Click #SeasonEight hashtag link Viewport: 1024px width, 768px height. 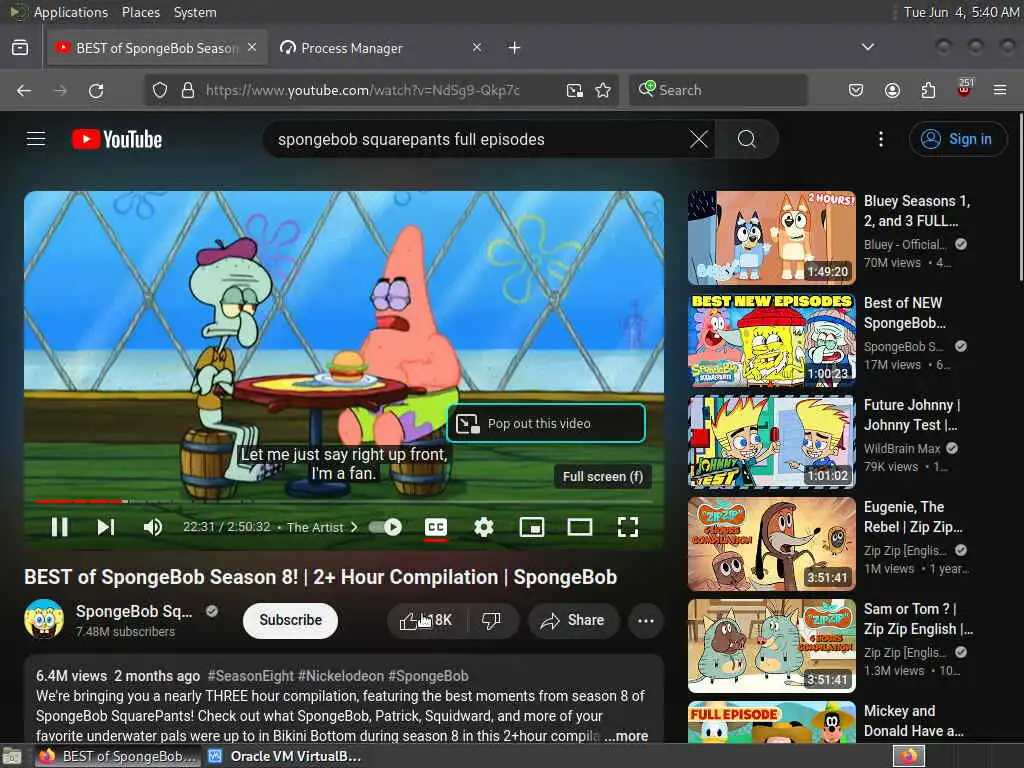pyautogui.click(x=250, y=676)
